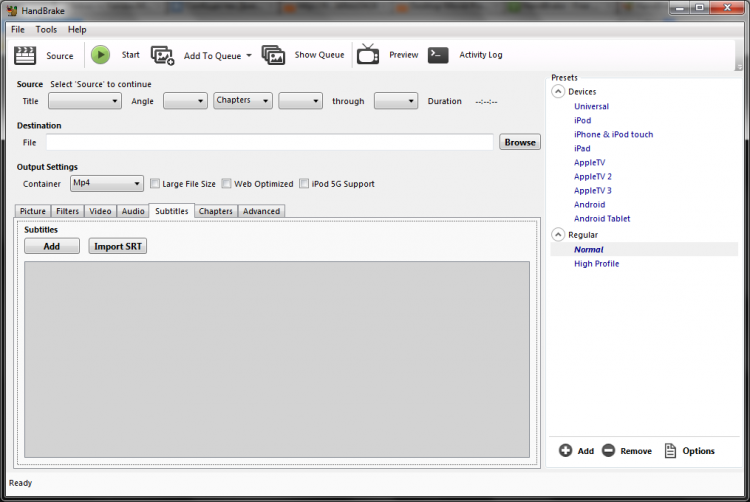Switch to the Filters tab

[x=67, y=211]
